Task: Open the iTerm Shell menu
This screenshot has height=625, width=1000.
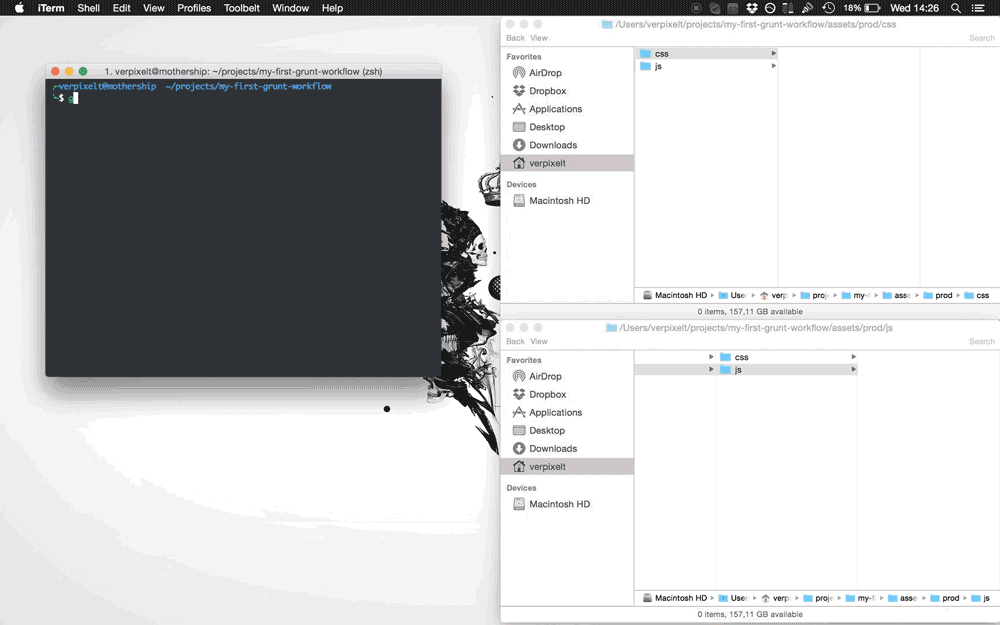Action: tap(88, 8)
